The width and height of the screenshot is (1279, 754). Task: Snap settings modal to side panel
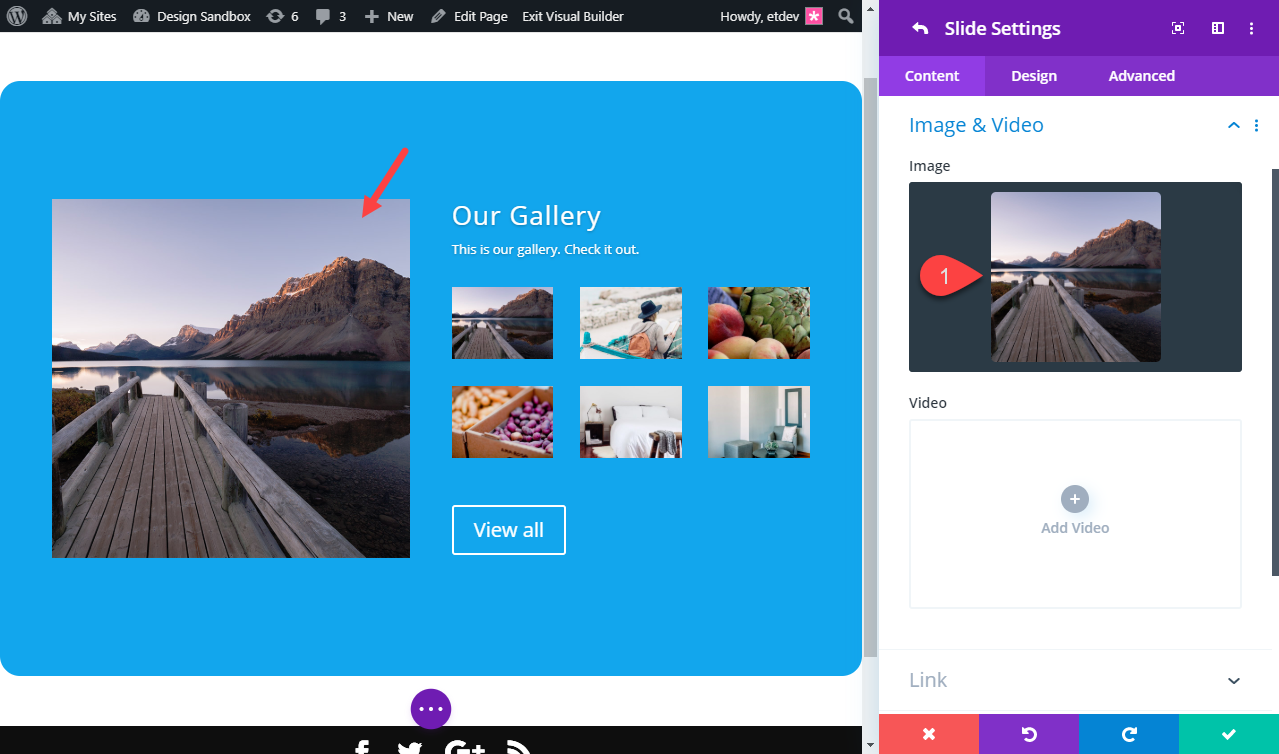[1217, 28]
